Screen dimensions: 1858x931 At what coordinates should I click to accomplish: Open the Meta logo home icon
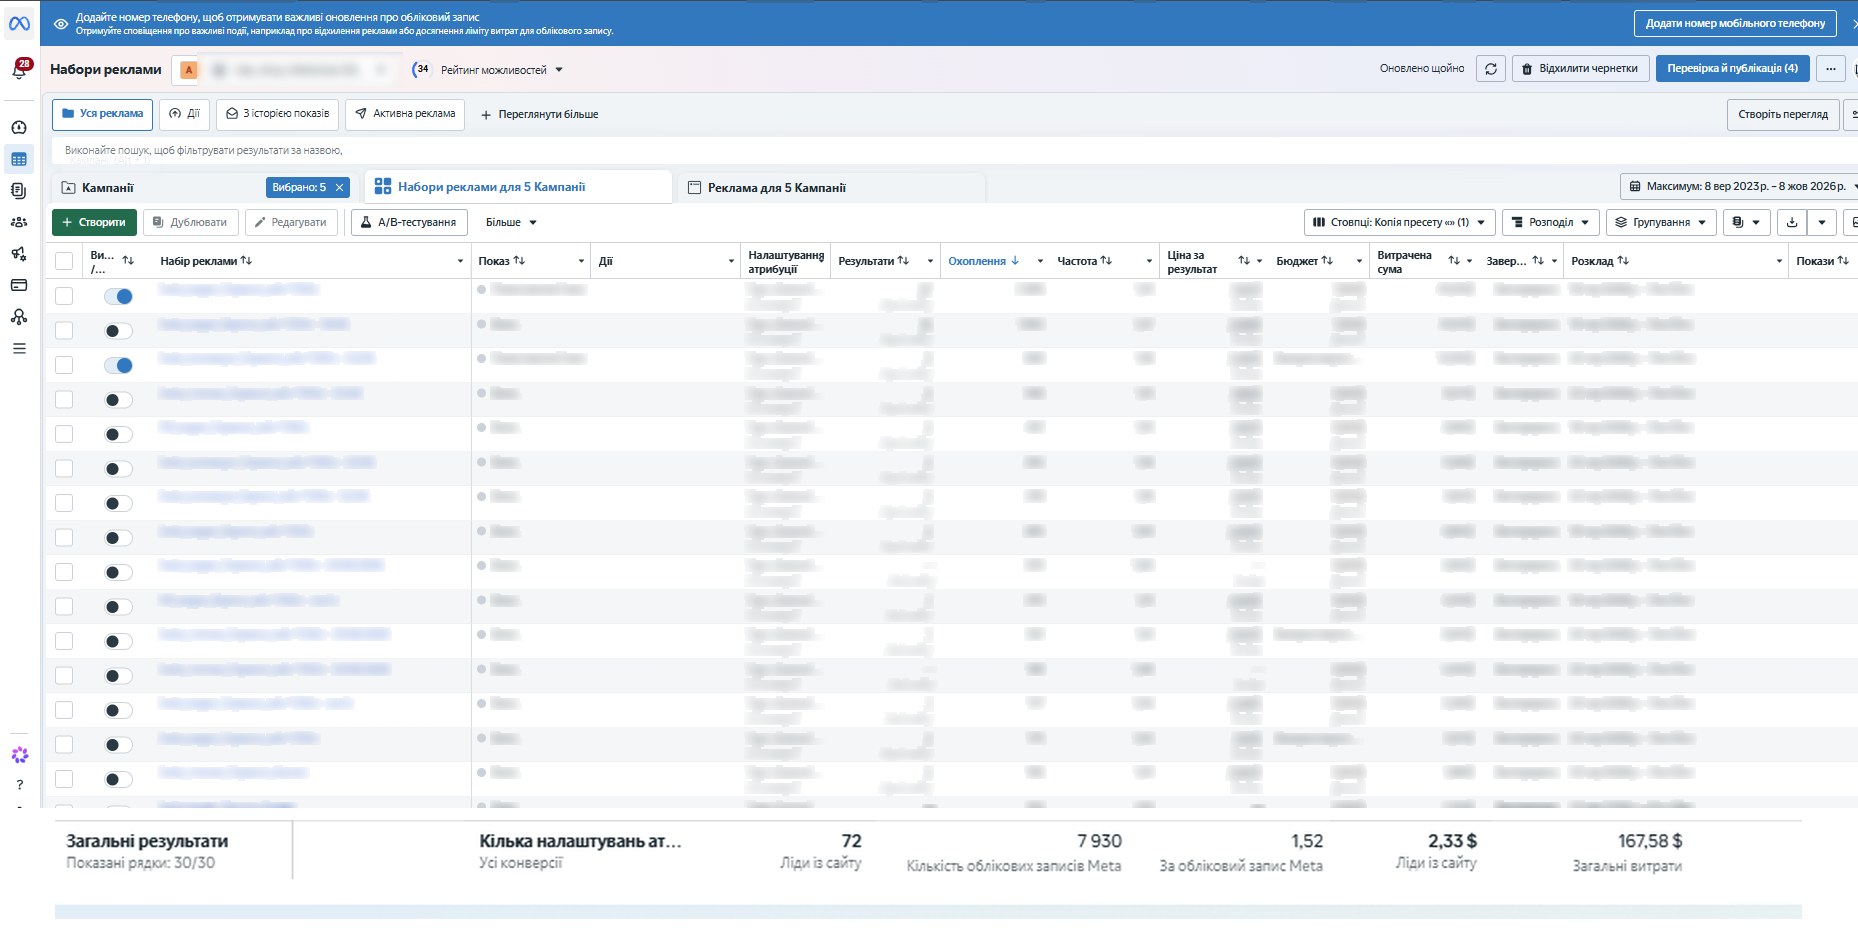pyautogui.click(x=19, y=23)
